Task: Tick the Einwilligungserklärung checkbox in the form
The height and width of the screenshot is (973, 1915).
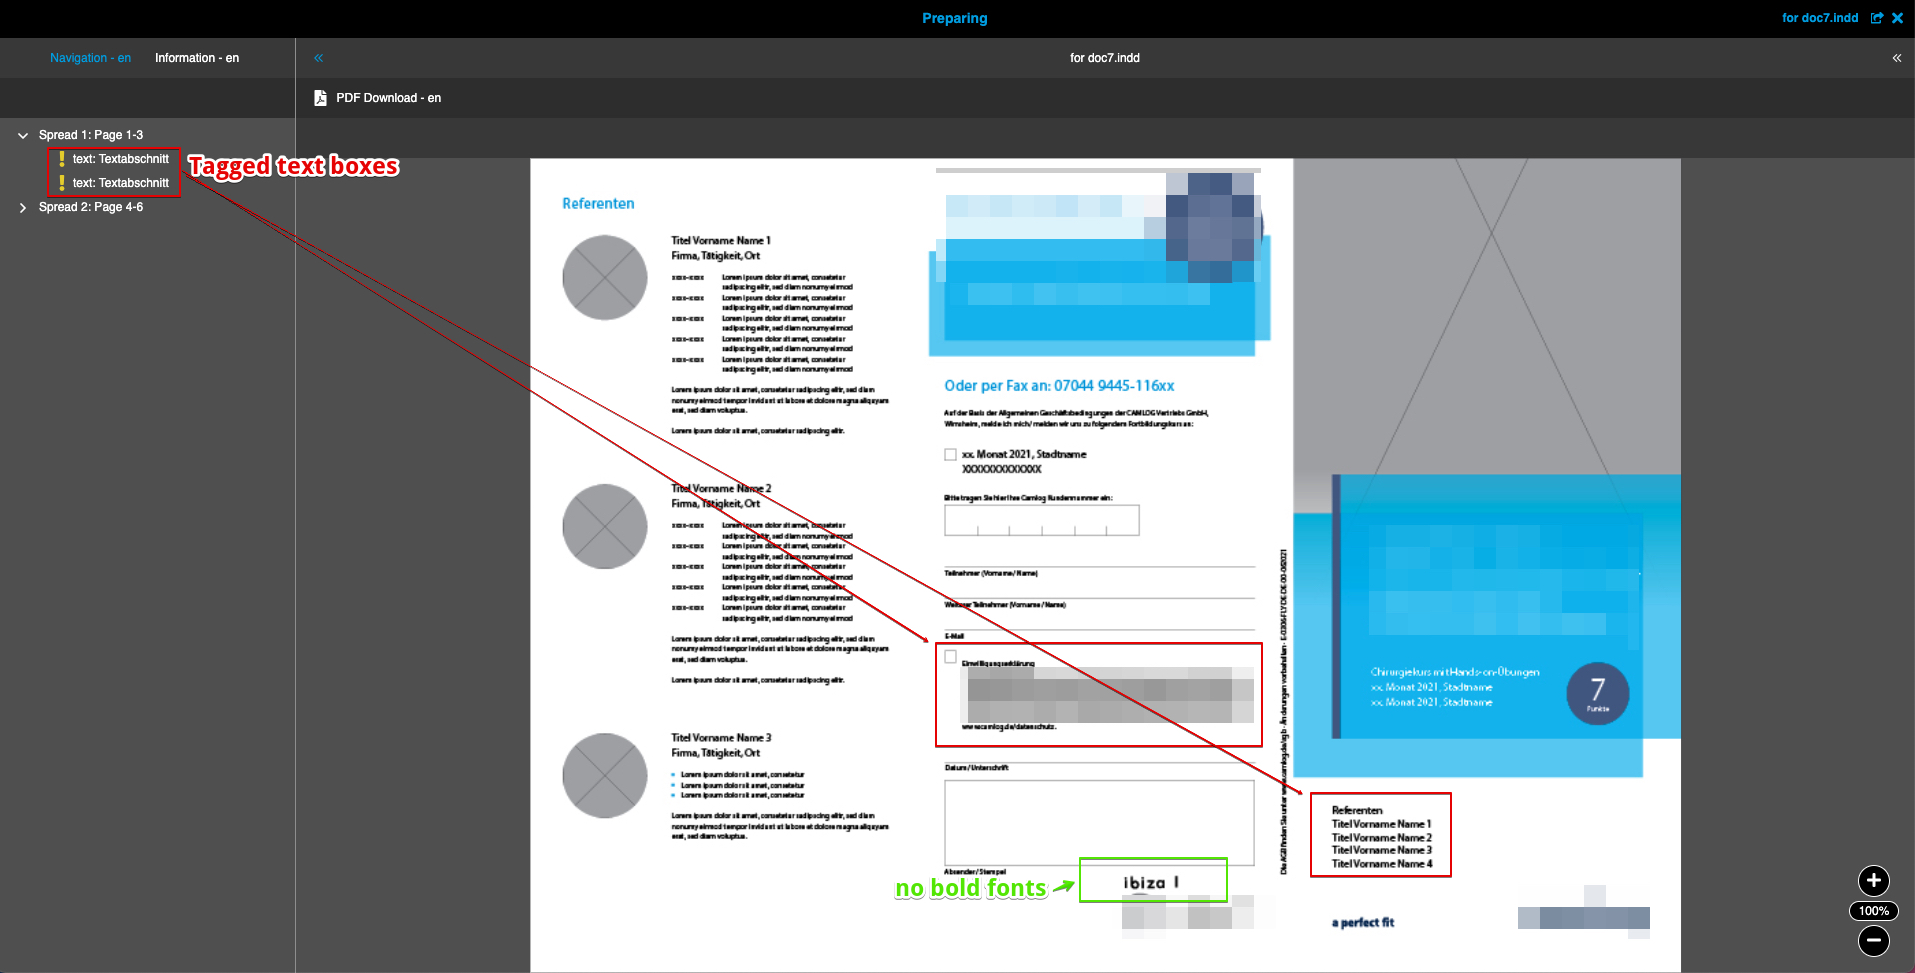Action: (x=950, y=657)
